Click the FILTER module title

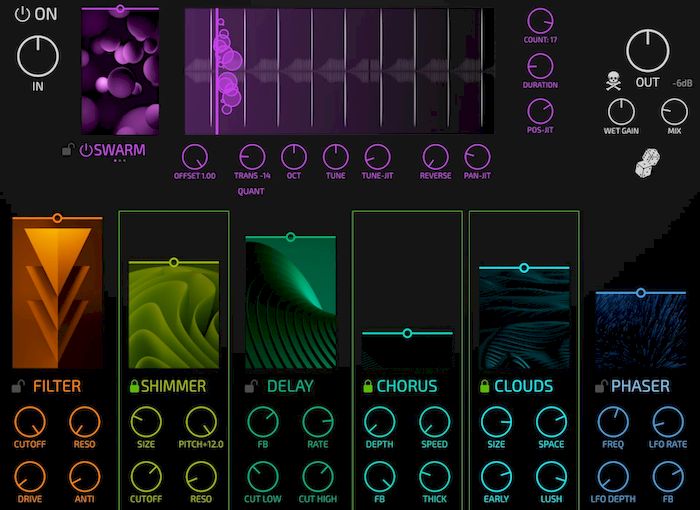[x=57, y=386]
